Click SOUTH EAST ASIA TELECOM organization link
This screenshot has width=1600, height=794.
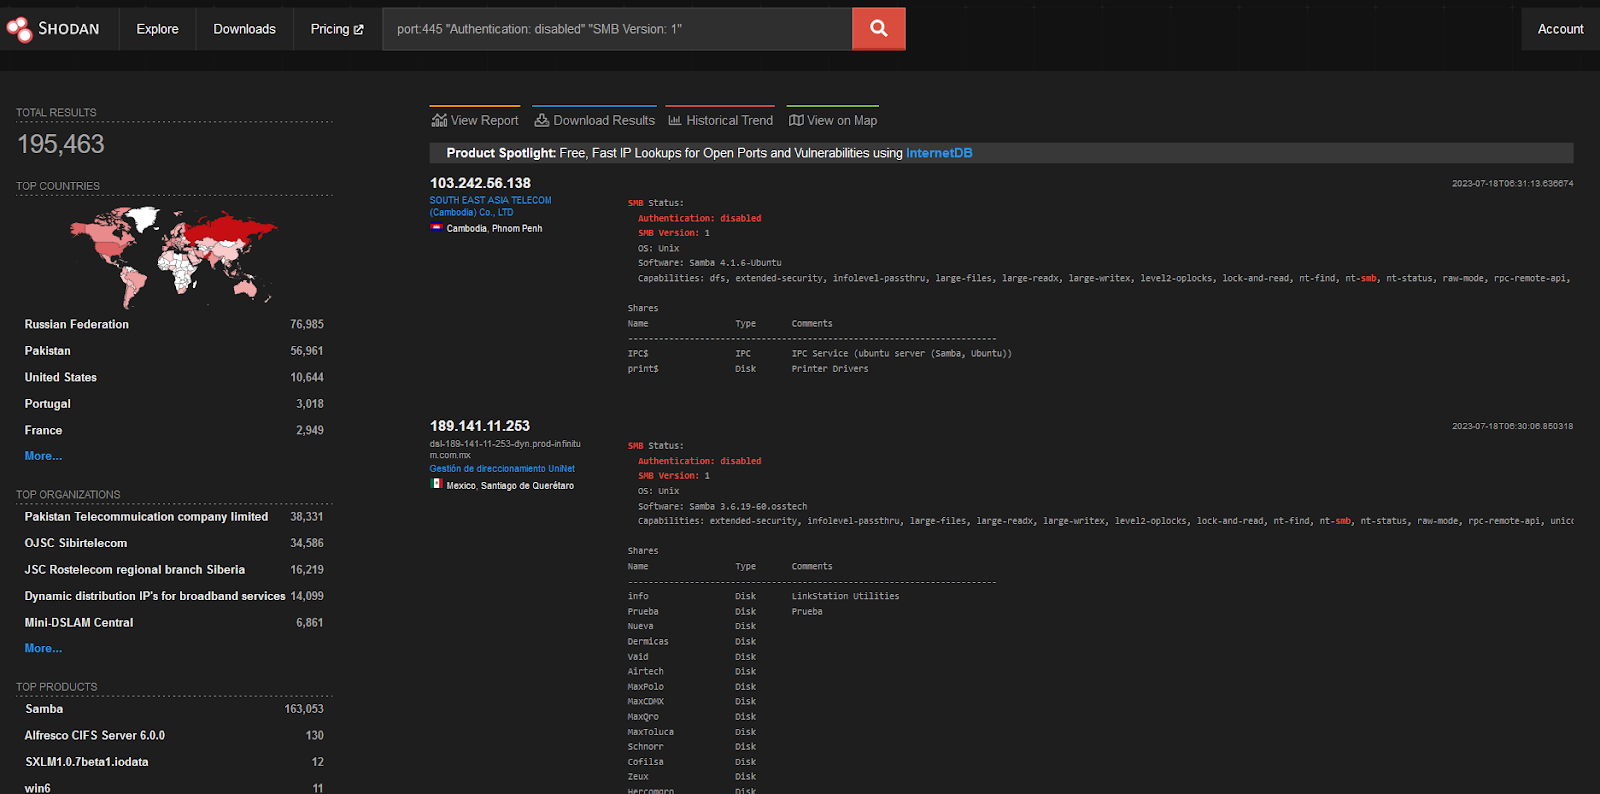tap(490, 206)
